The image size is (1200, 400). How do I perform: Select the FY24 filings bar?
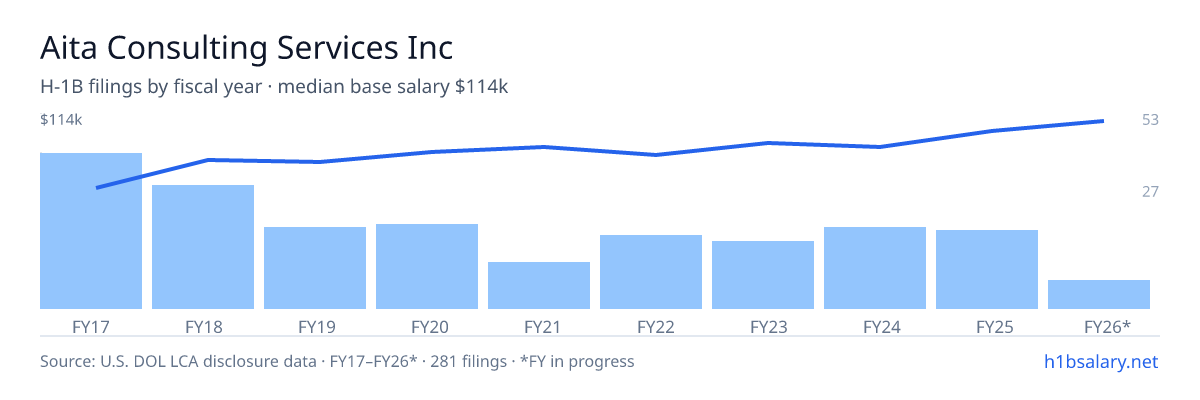pyautogui.click(x=875, y=268)
